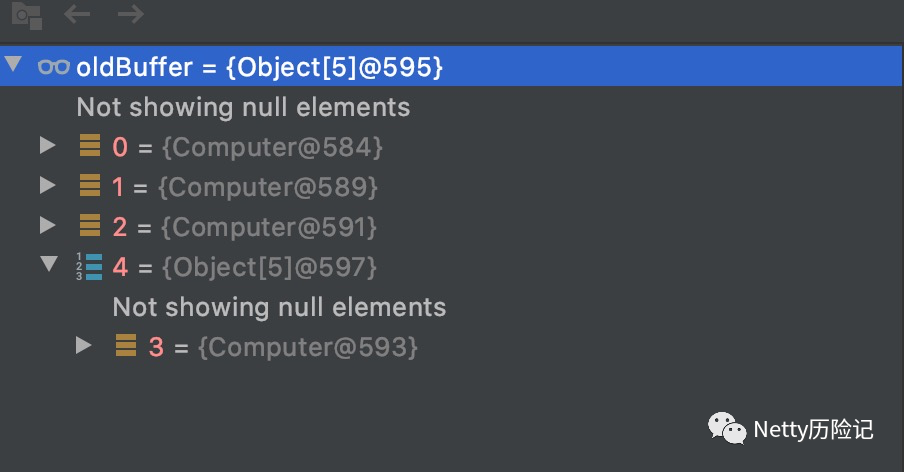This screenshot has width=904, height=472.
Task: Click the field icon for element 3
Action: (126, 347)
